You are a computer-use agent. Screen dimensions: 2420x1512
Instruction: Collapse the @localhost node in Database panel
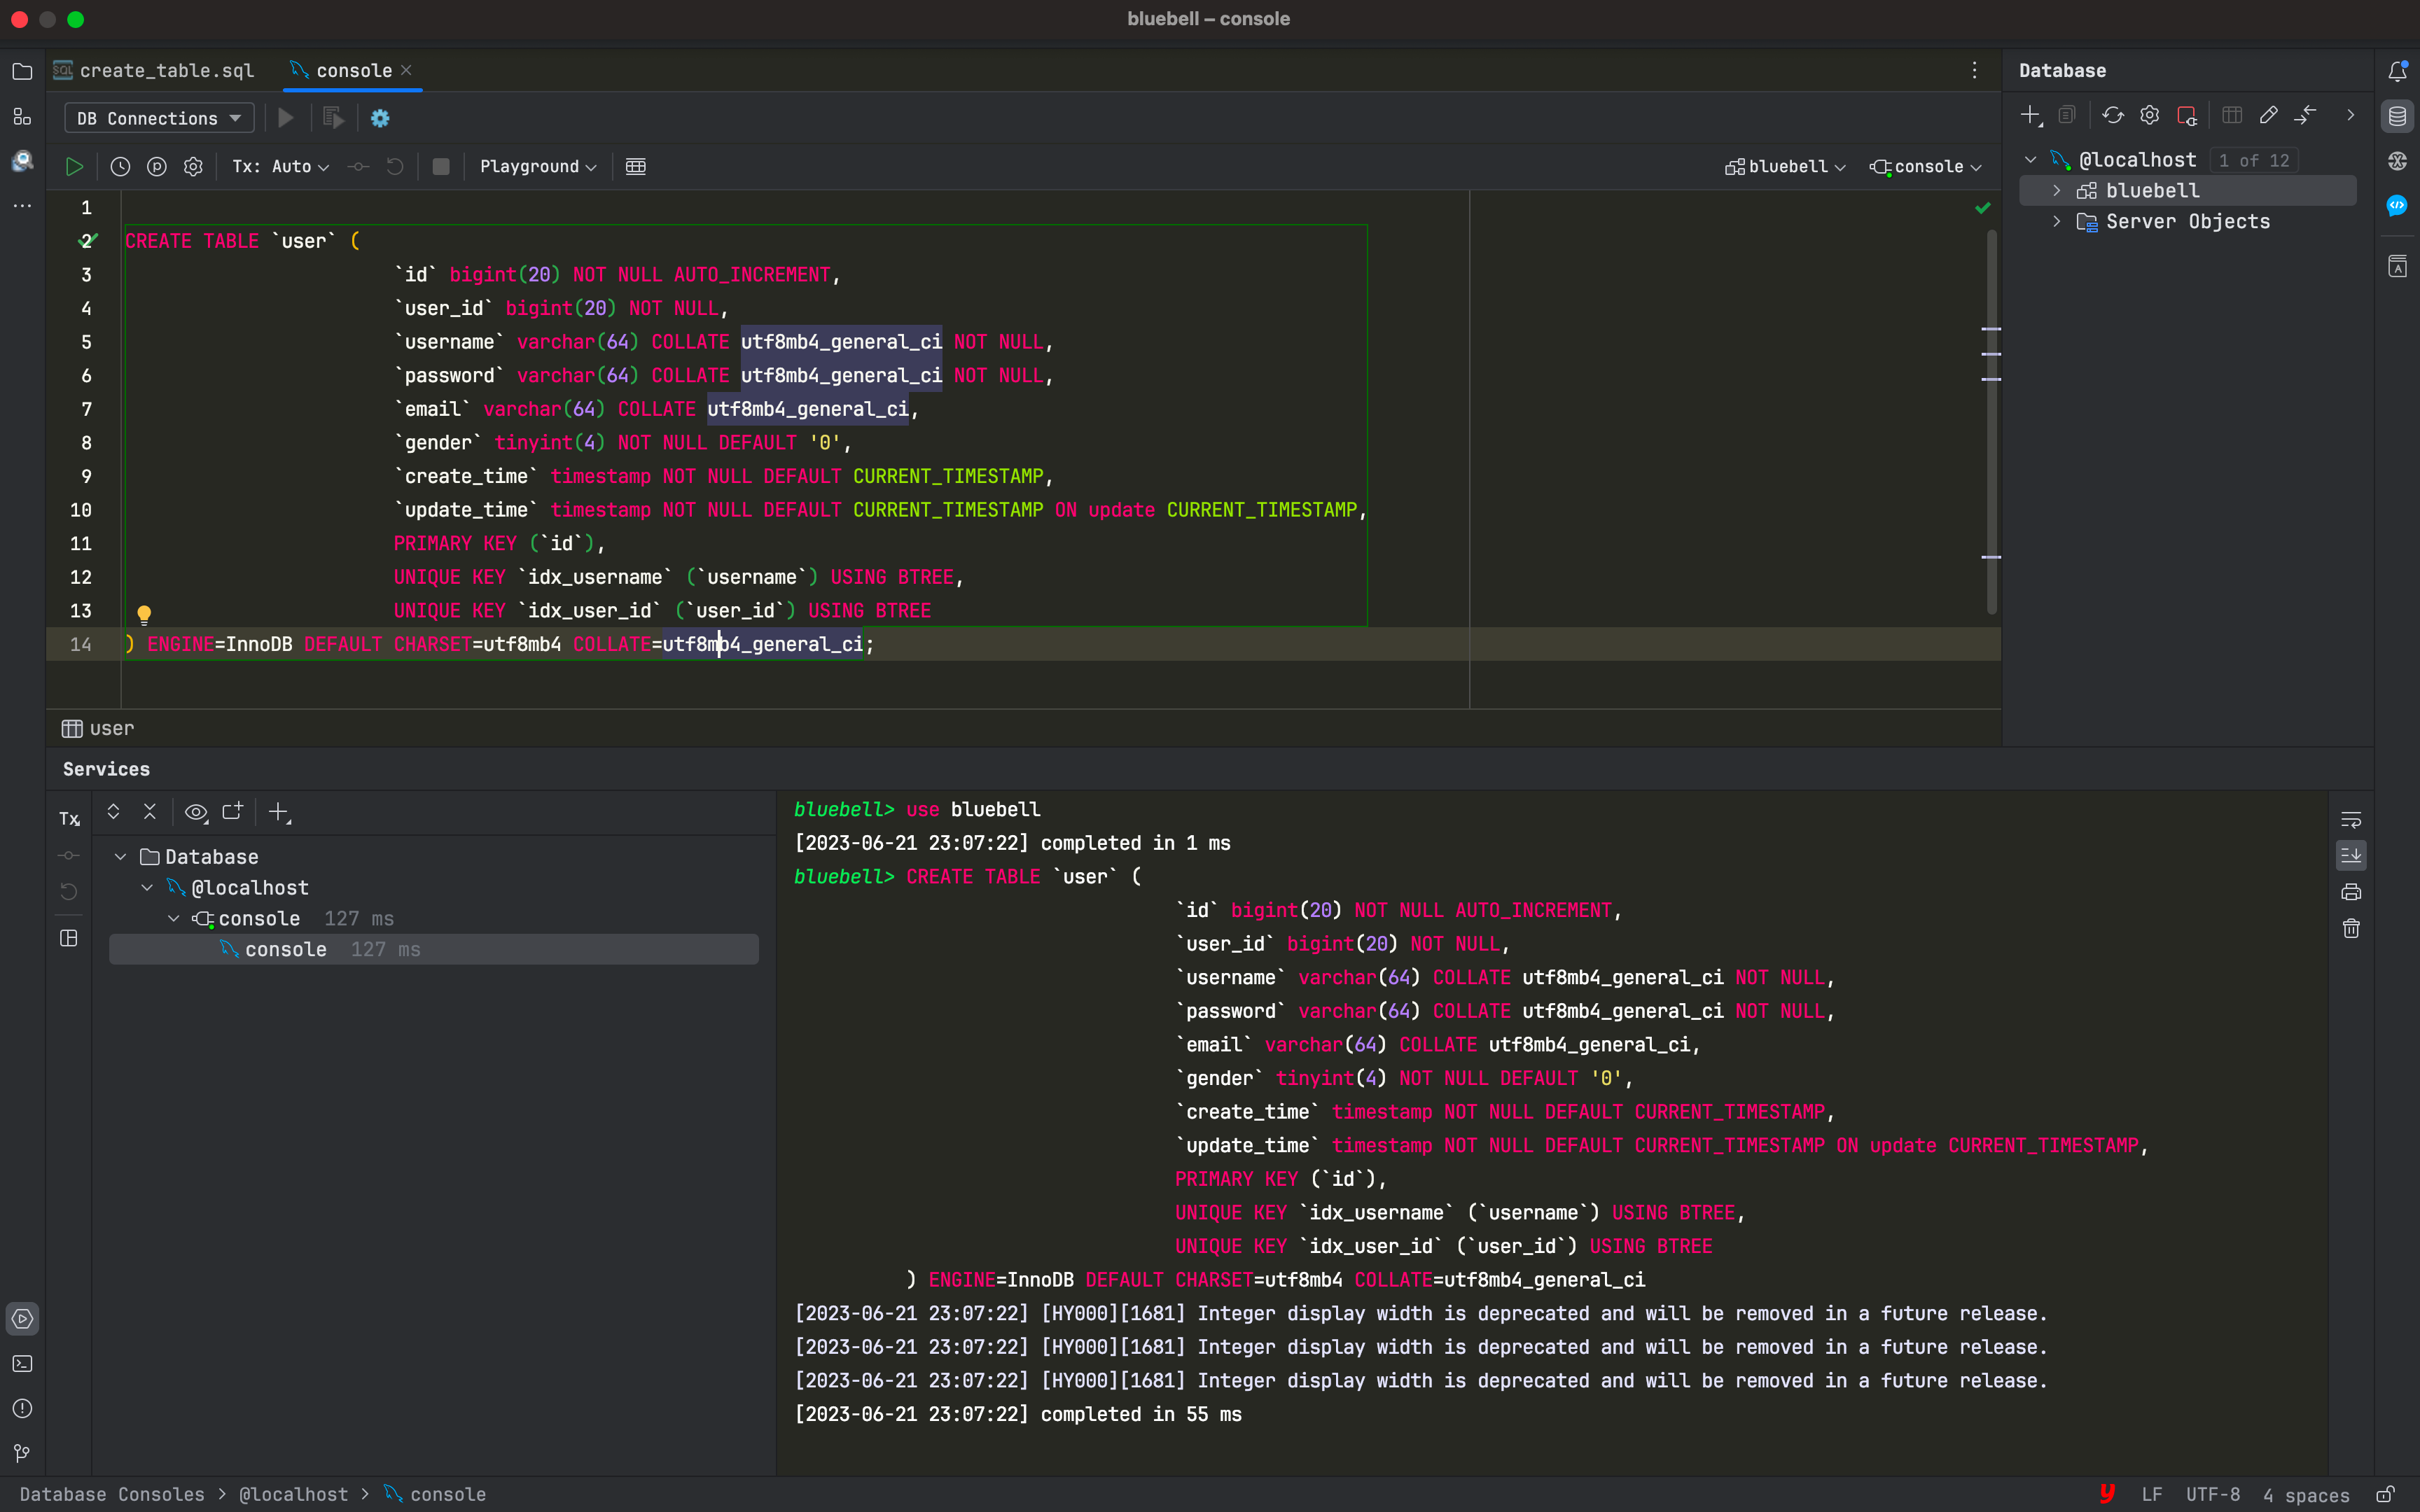[2030, 160]
